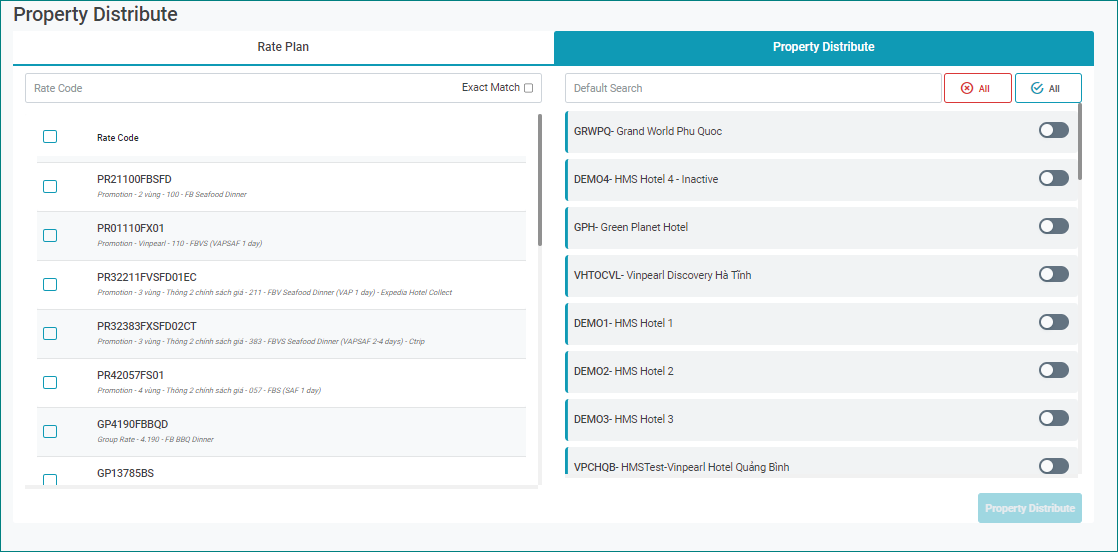Click the Property Distribute submit button

click(1029, 508)
